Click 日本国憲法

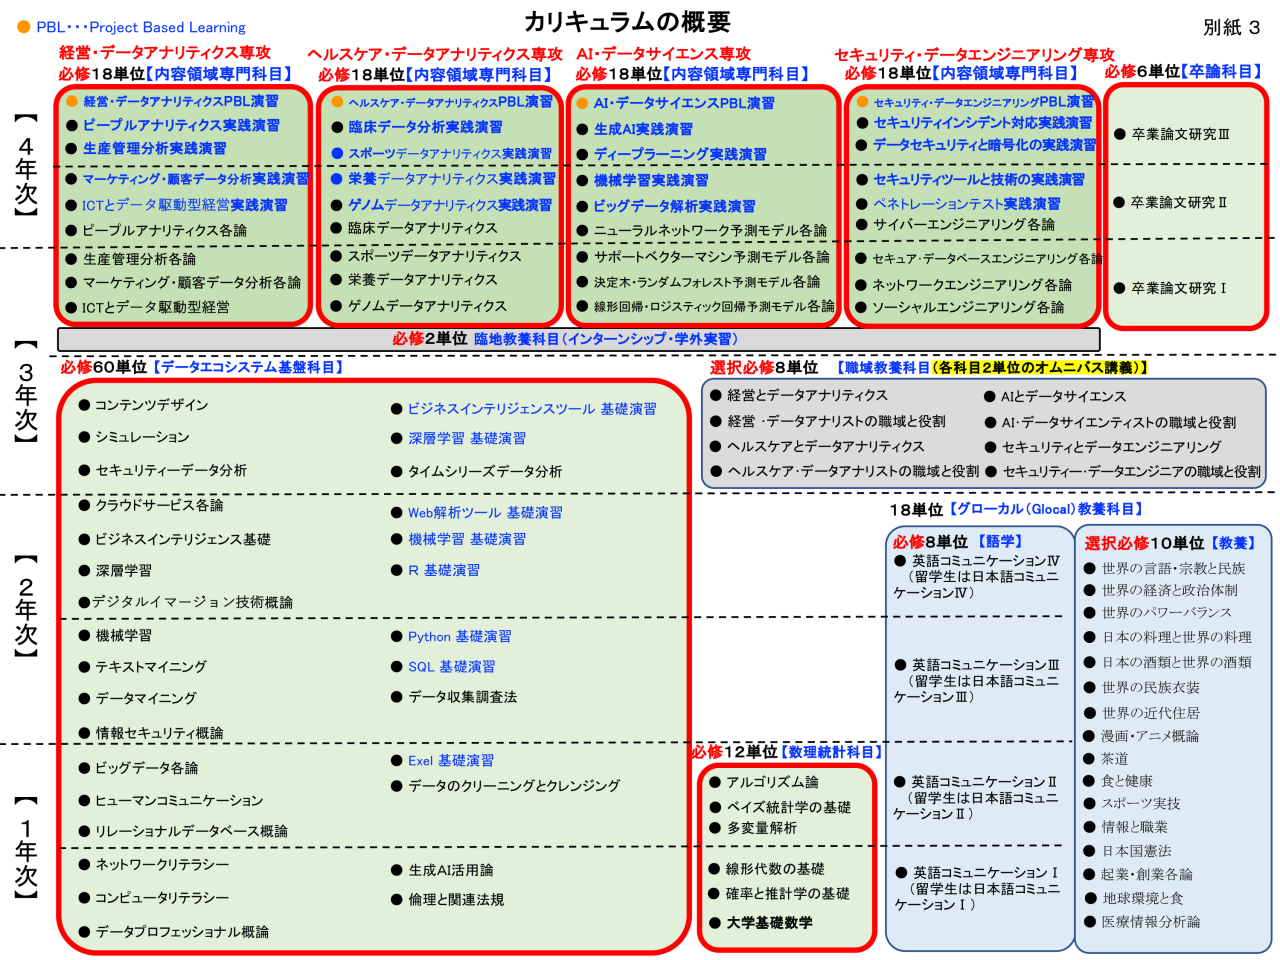pos(1136,851)
